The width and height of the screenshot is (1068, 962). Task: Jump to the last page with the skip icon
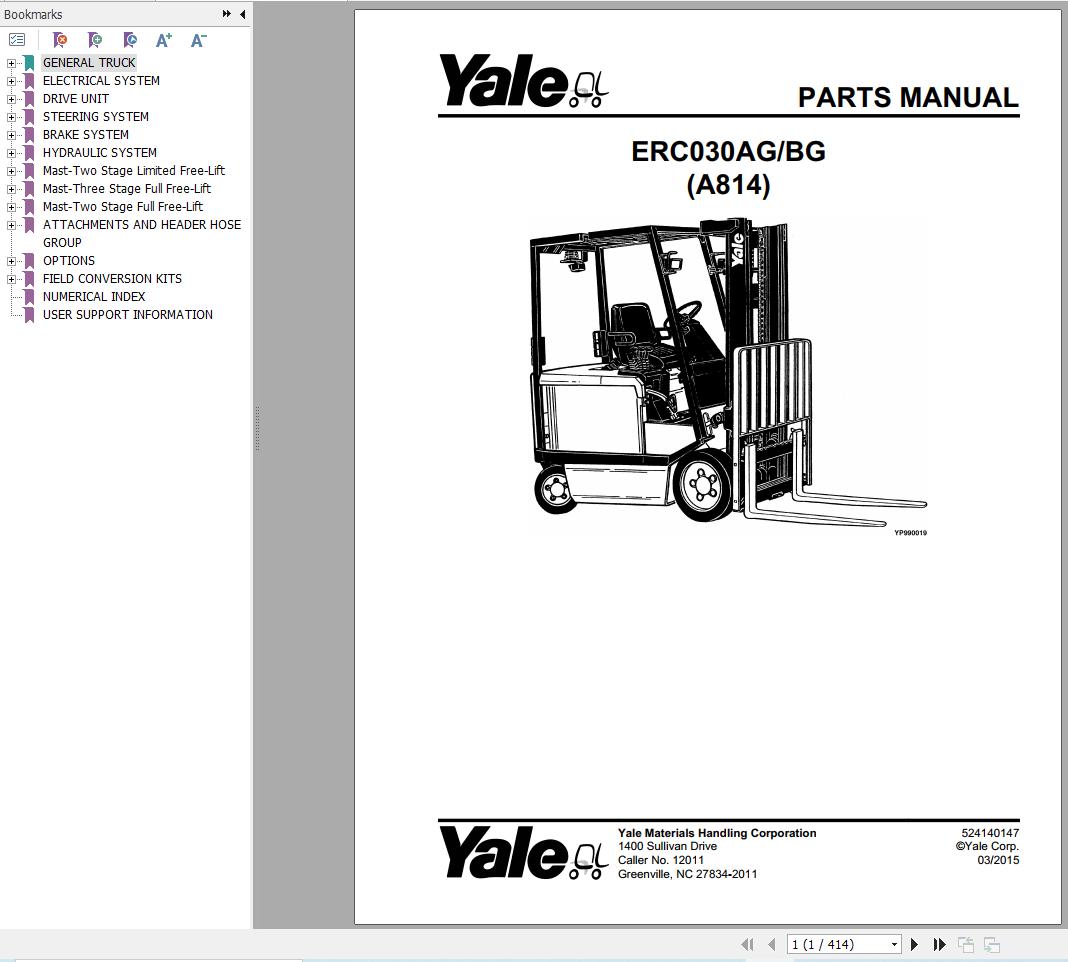pos(939,944)
